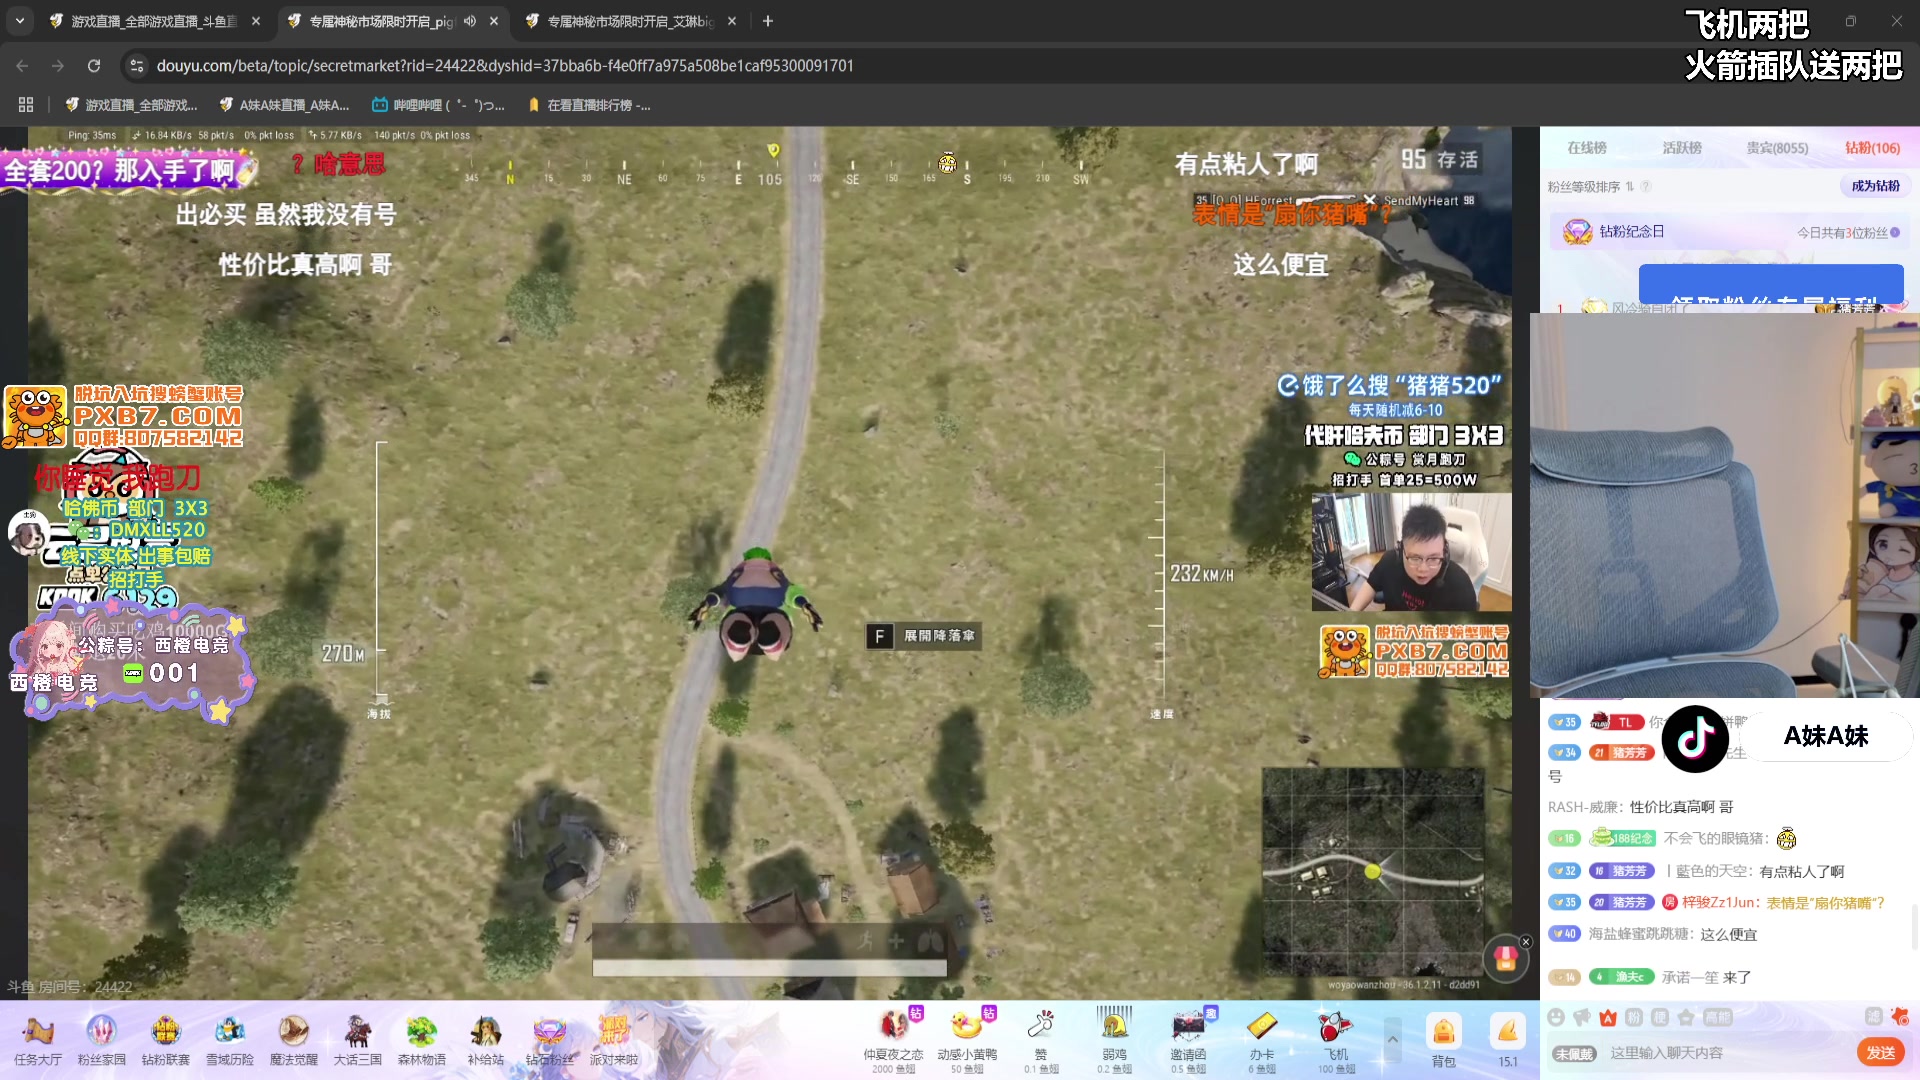Click the red crown noble icon
1920x1080 pixels.
click(1608, 1017)
